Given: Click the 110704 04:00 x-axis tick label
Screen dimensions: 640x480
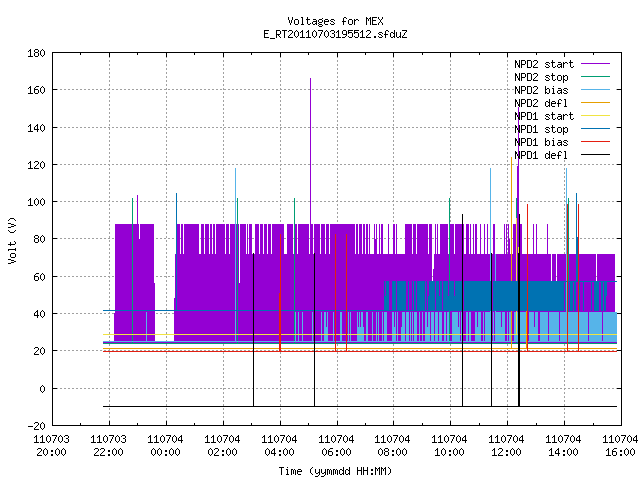Looking at the screenshot, I should point(279,446).
